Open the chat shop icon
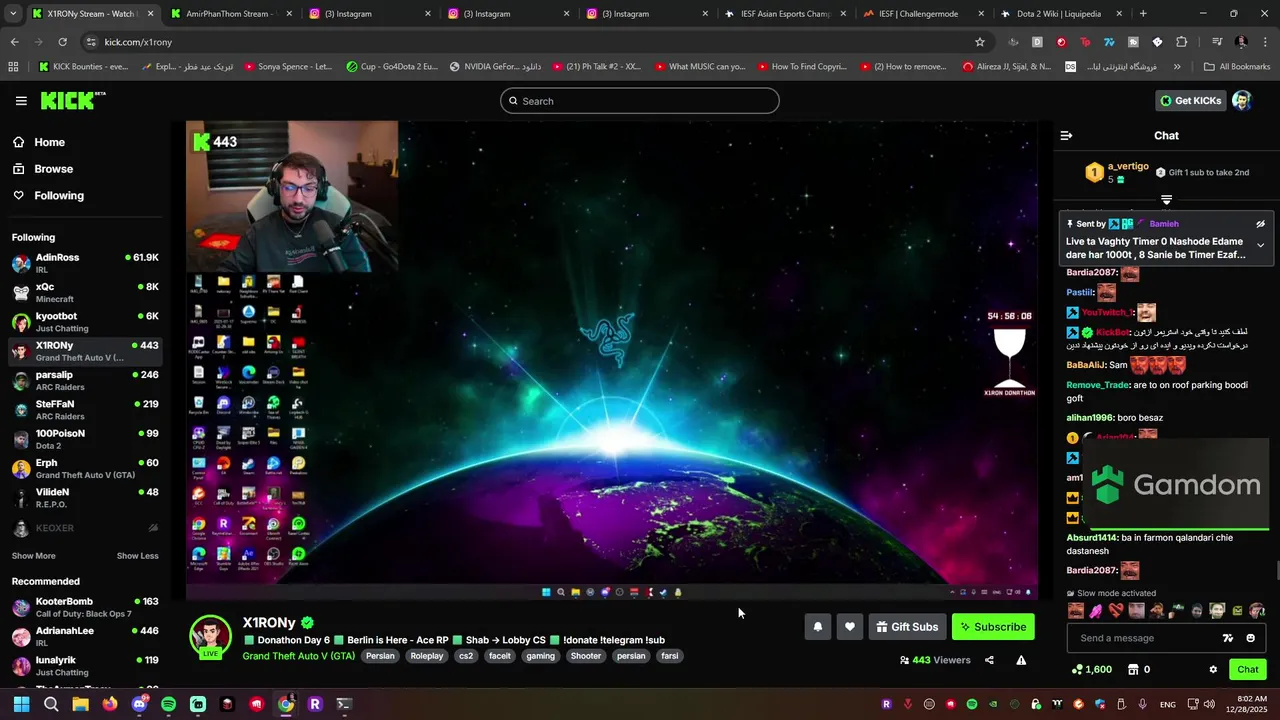The image size is (1280, 720). [x=1133, y=669]
